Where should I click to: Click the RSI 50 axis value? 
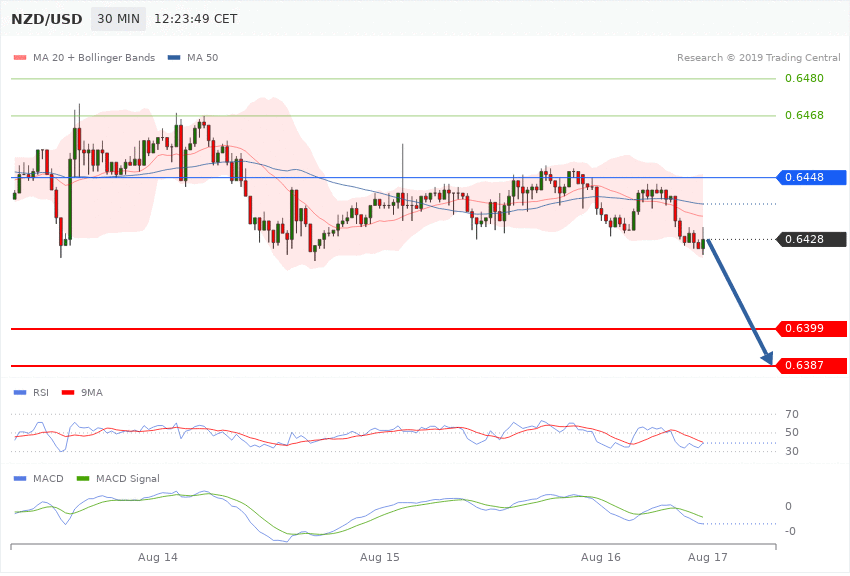[x=791, y=432]
